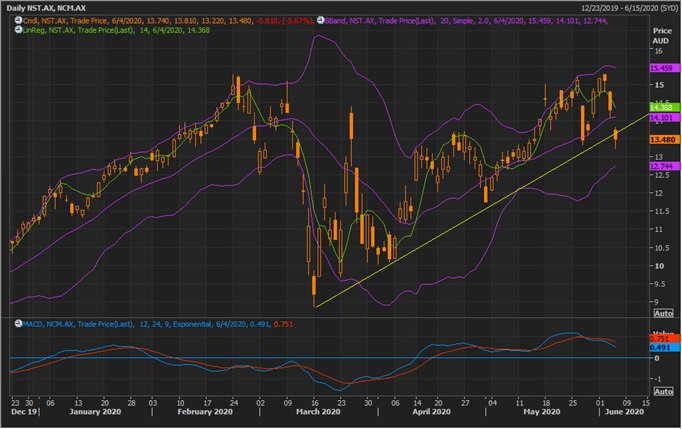
Task: Click the February 2020 month label
Action: (x=205, y=412)
